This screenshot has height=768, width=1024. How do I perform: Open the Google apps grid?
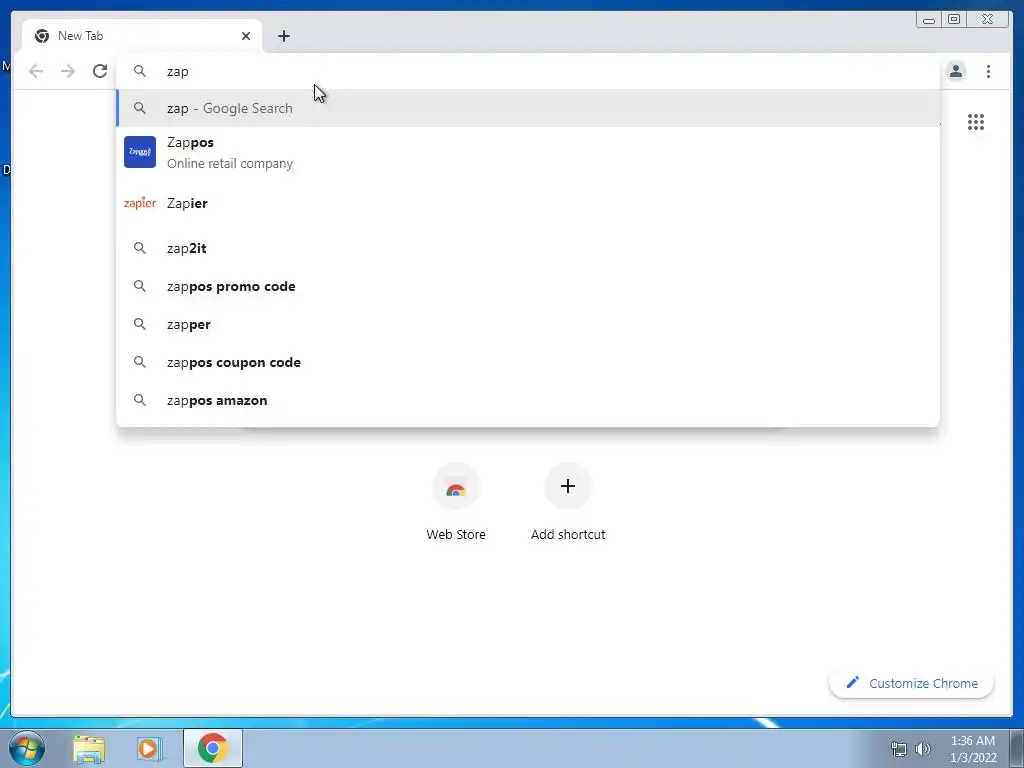click(976, 122)
